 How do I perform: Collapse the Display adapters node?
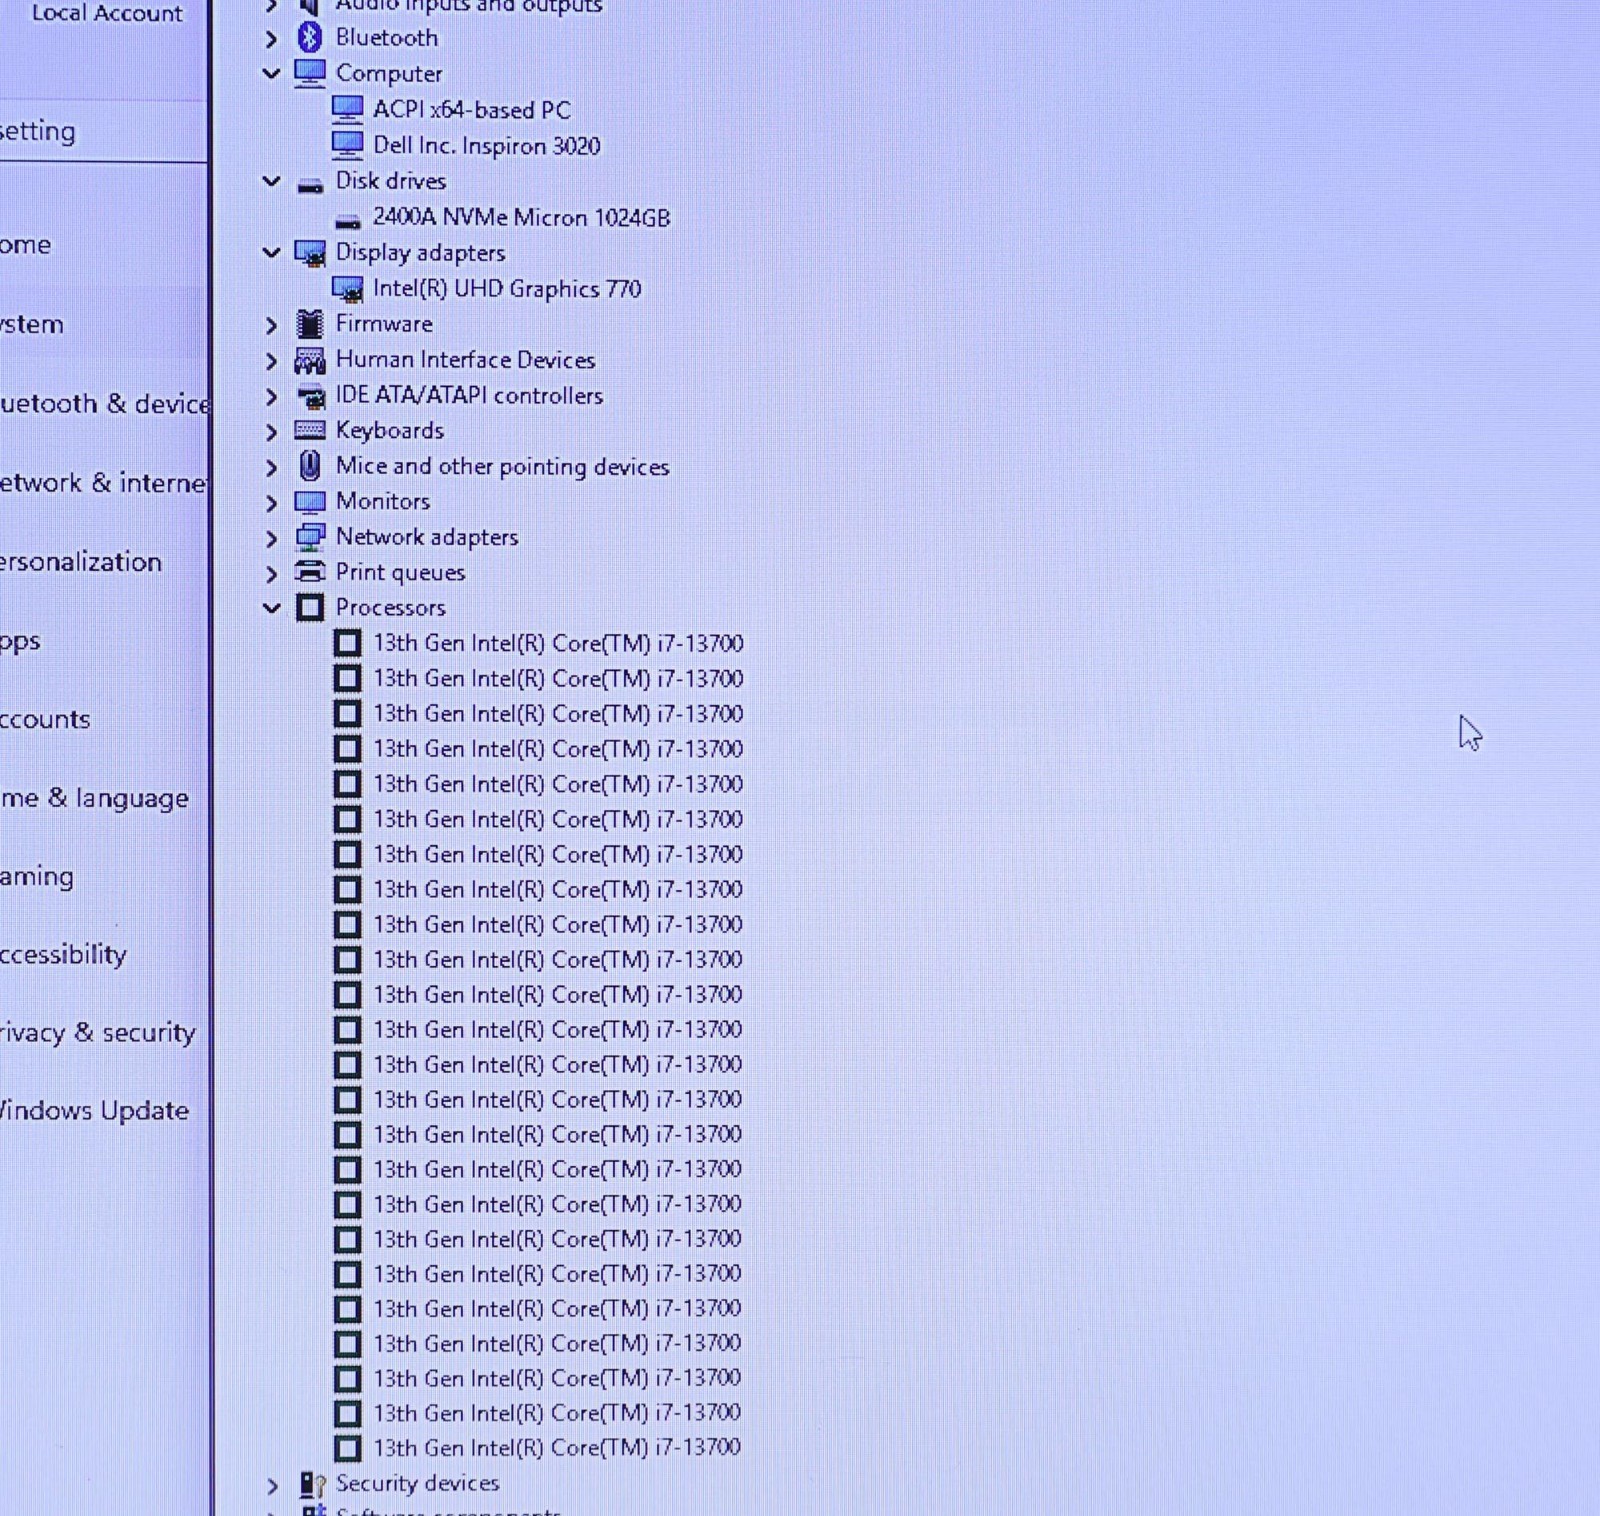[271, 252]
